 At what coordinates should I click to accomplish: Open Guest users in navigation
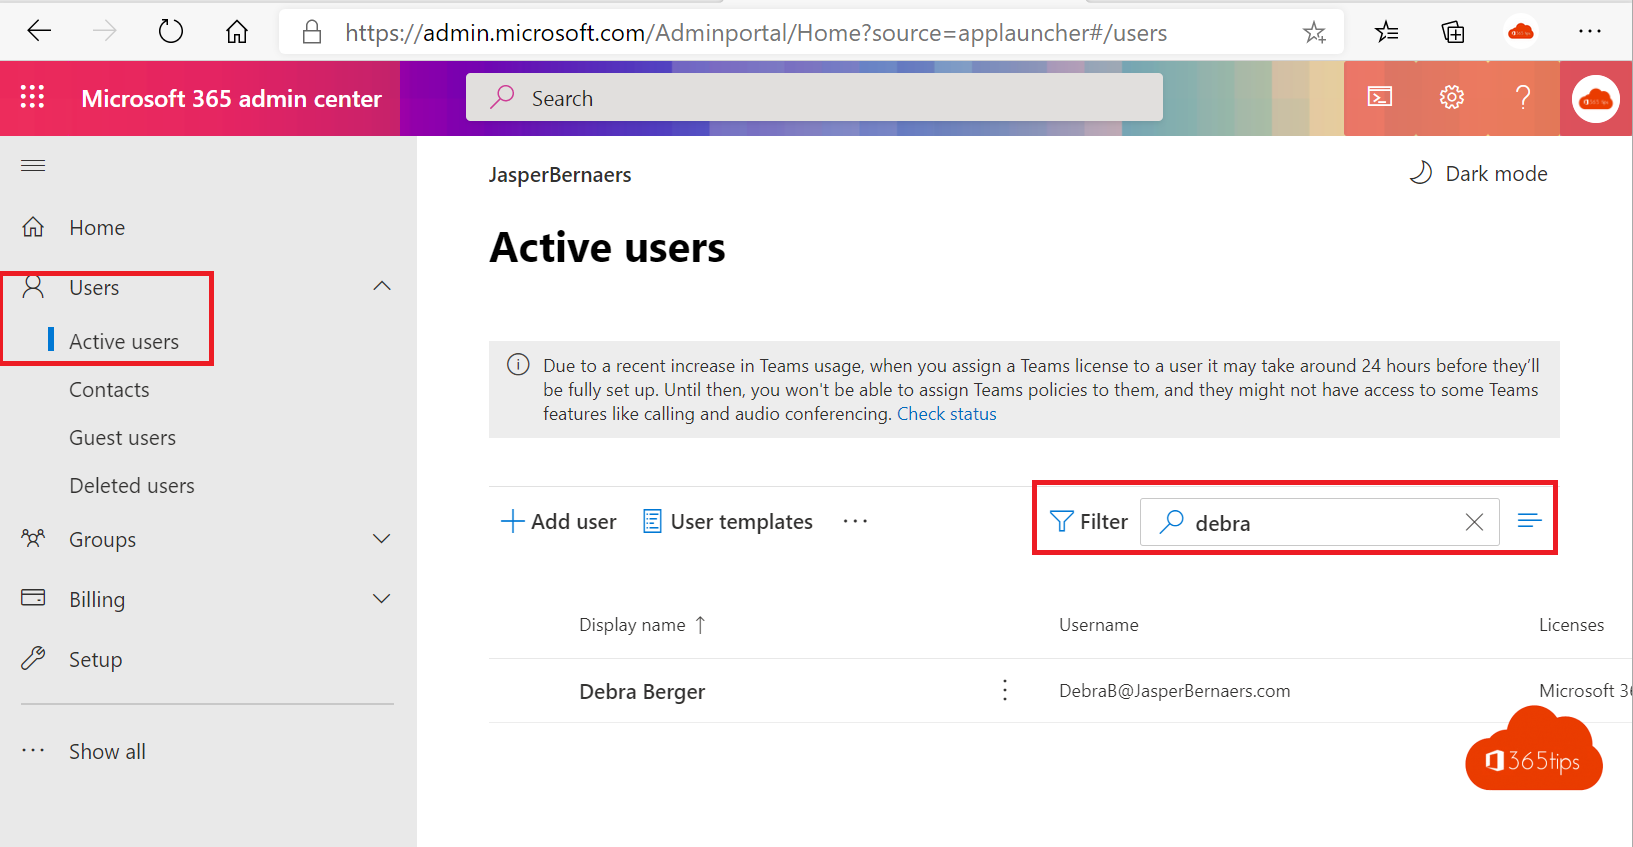click(x=122, y=438)
